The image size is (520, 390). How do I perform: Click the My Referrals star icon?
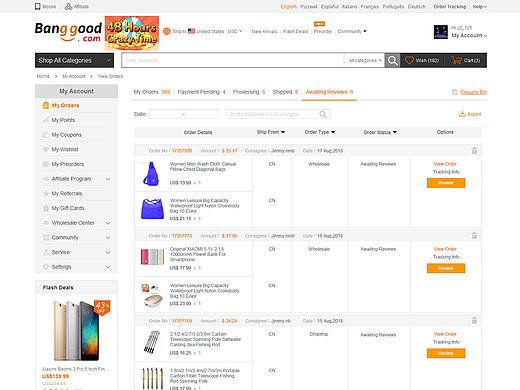(46, 193)
